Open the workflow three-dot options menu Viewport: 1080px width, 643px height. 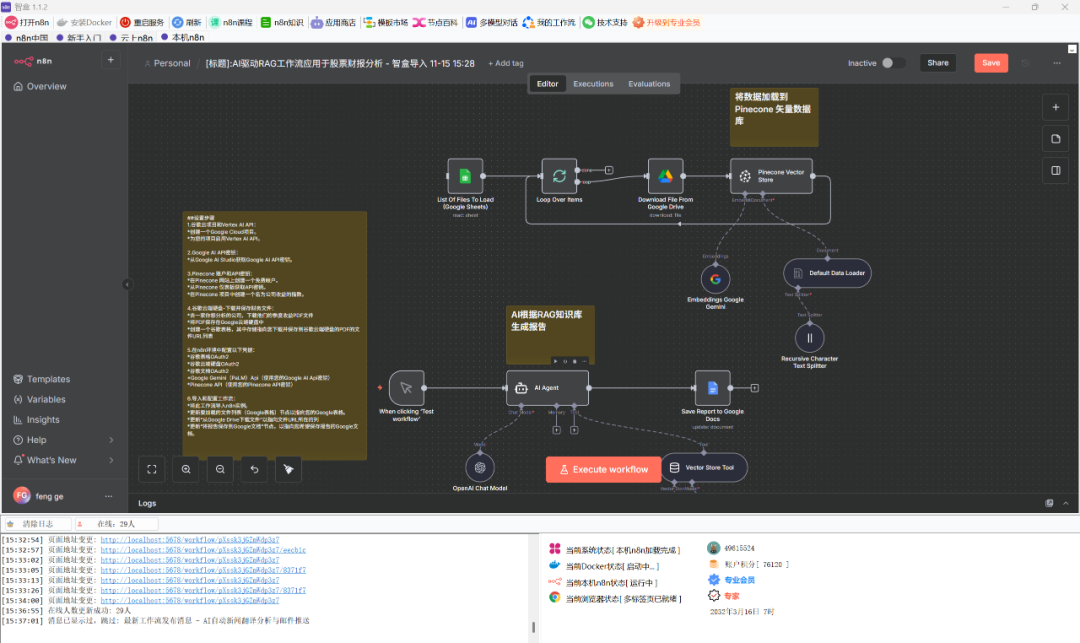coord(1055,63)
